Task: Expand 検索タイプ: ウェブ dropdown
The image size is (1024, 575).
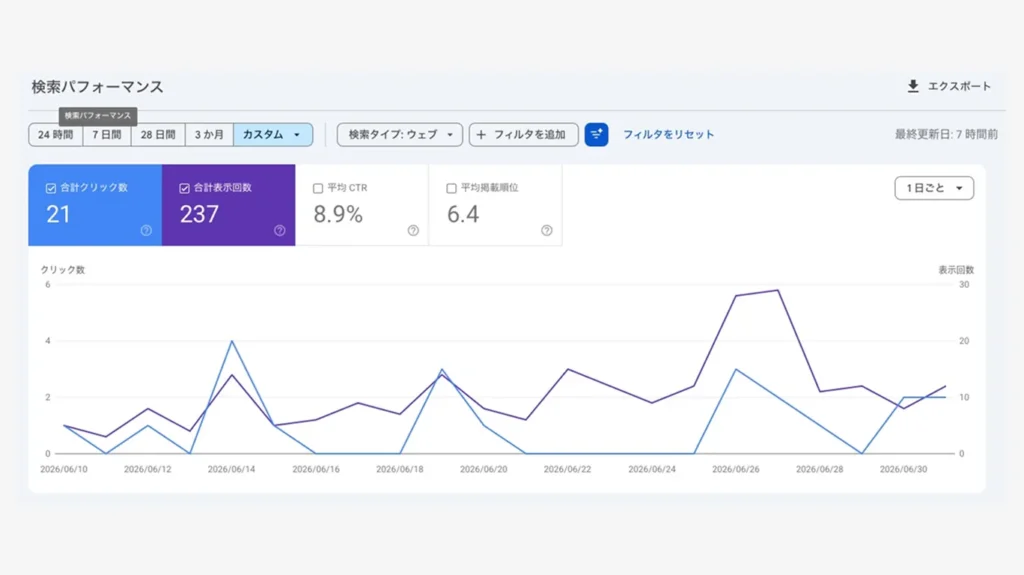Action: point(400,135)
